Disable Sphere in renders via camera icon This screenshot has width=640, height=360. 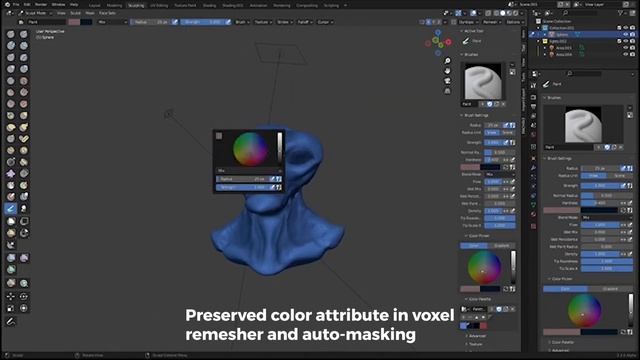[x=632, y=35]
